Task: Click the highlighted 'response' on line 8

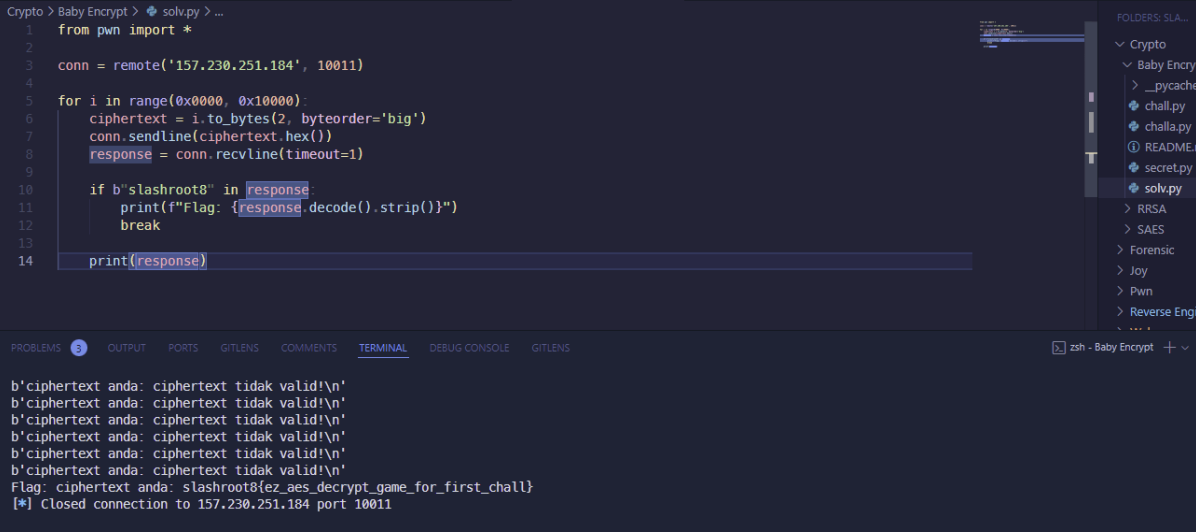Action: pyautogui.click(x=121, y=154)
